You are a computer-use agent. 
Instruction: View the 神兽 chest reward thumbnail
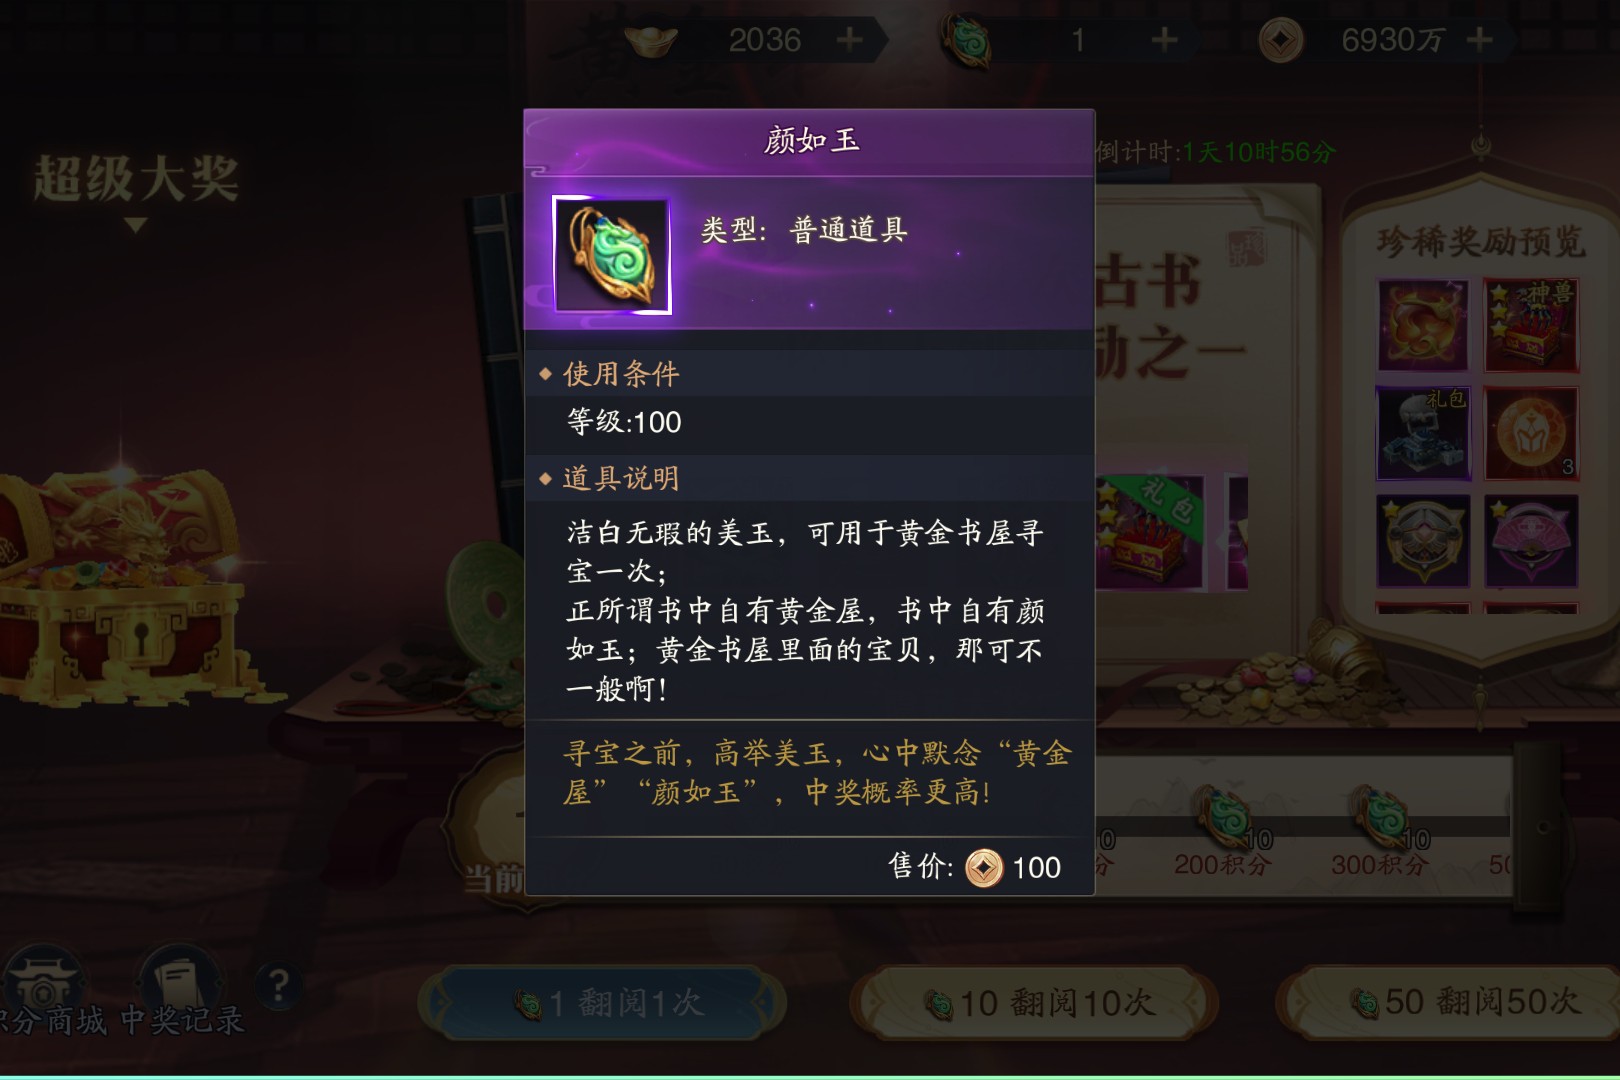tap(1531, 325)
